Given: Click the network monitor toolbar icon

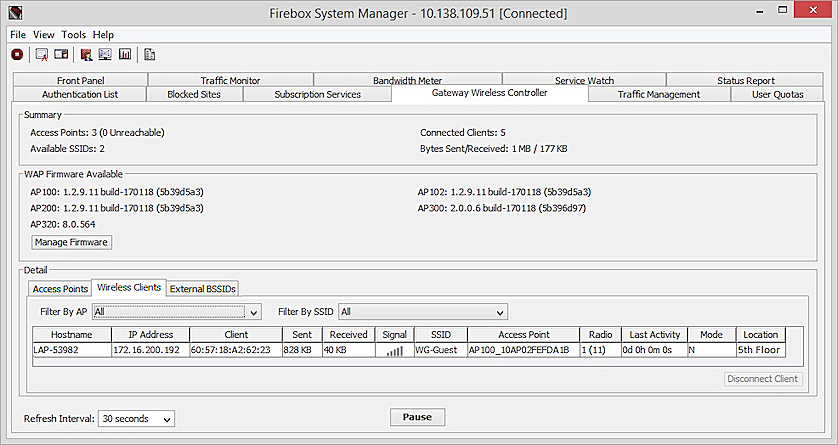Looking at the screenshot, I should pyautogui.click(x=105, y=55).
